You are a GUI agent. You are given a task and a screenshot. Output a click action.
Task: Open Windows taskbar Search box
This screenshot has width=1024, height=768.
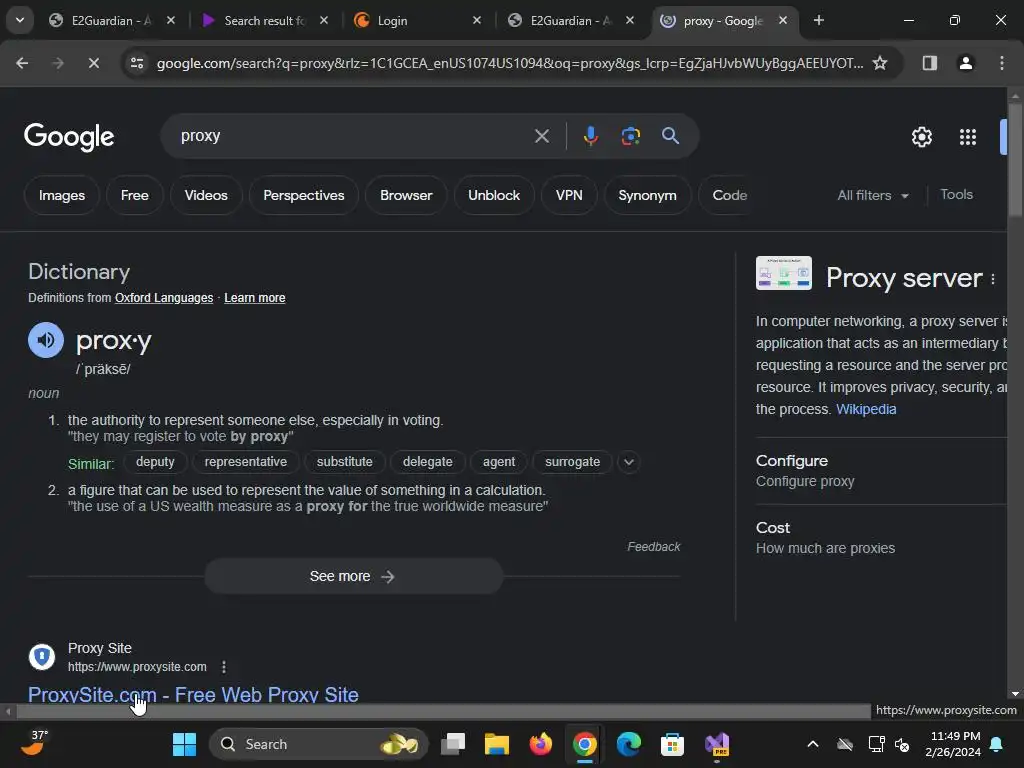319,744
